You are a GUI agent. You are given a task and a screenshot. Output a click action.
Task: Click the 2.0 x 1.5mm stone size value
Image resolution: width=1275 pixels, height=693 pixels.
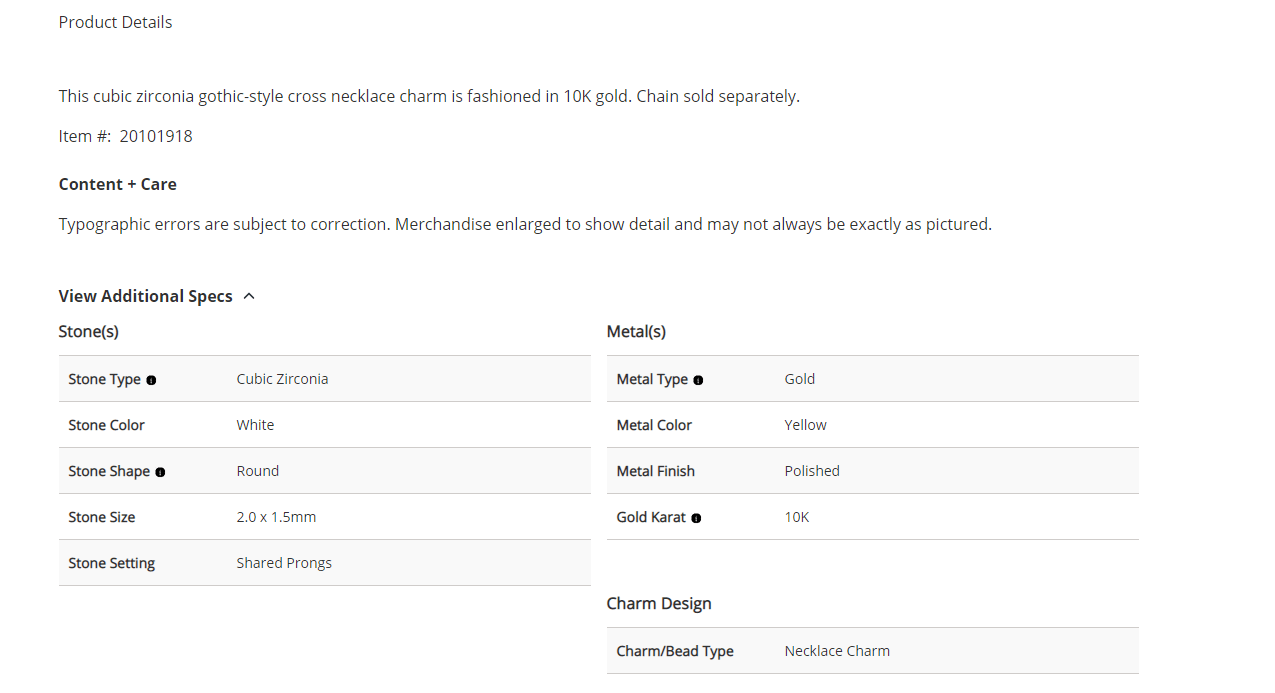(x=276, y=517)
